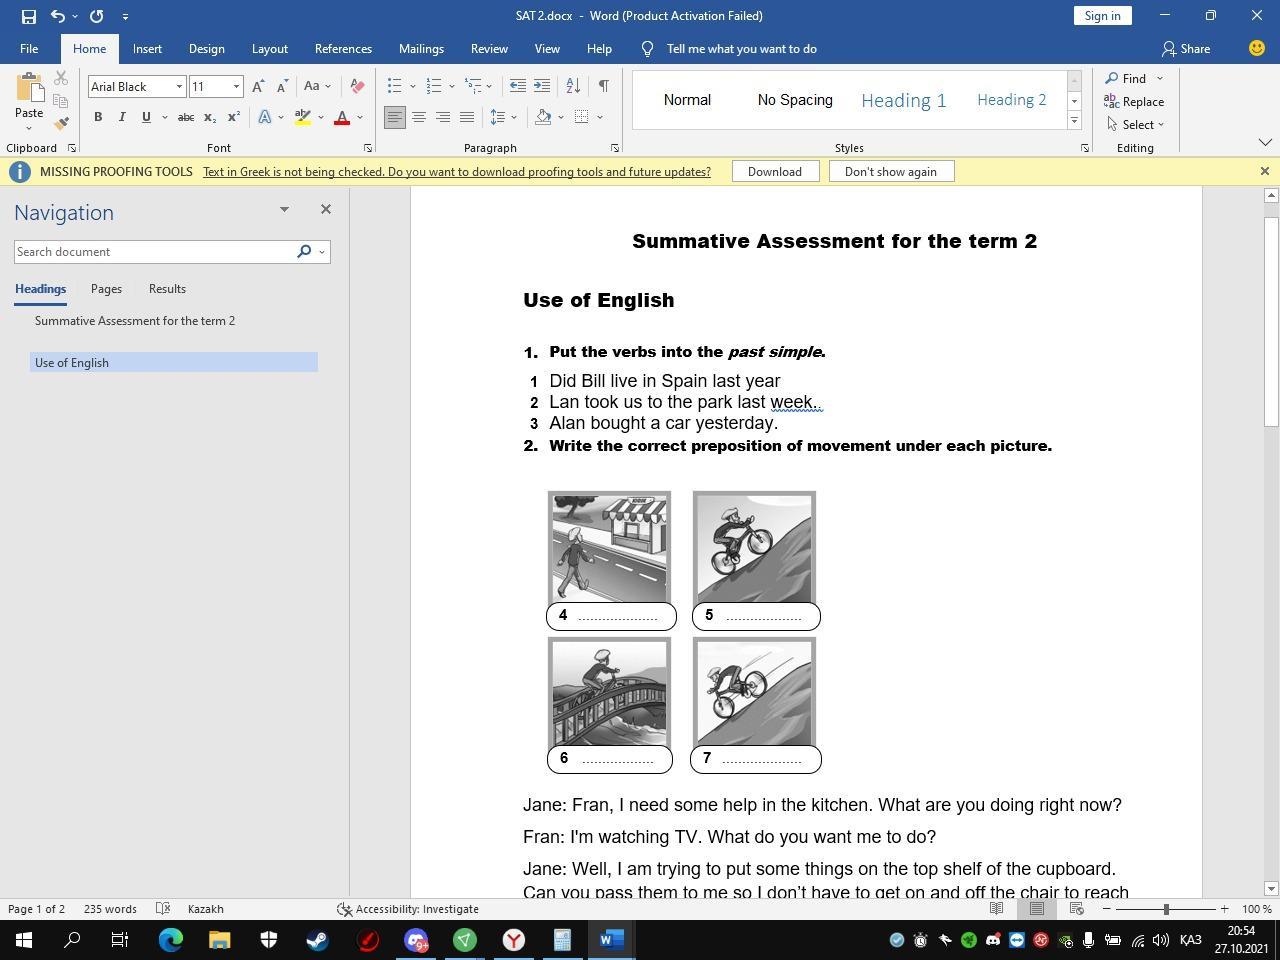Click the missing proofing tools link text
This screenshot has height=960, width=1280.
pyautogui.click(x=457, y=171)
